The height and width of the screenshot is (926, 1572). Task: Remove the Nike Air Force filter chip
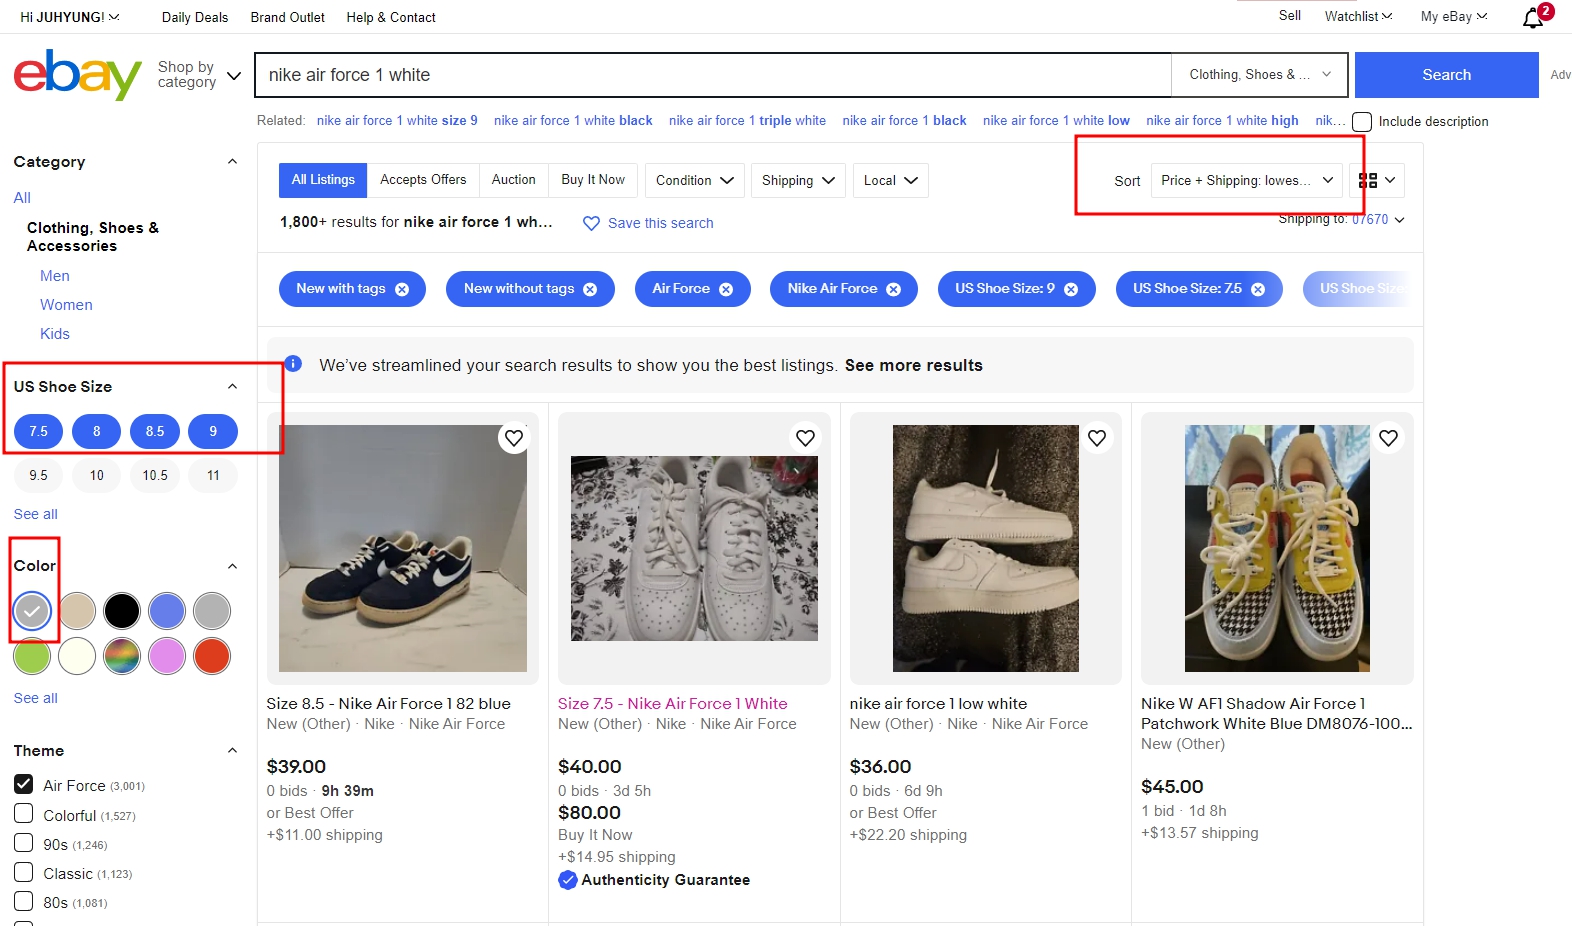point(894,289)
